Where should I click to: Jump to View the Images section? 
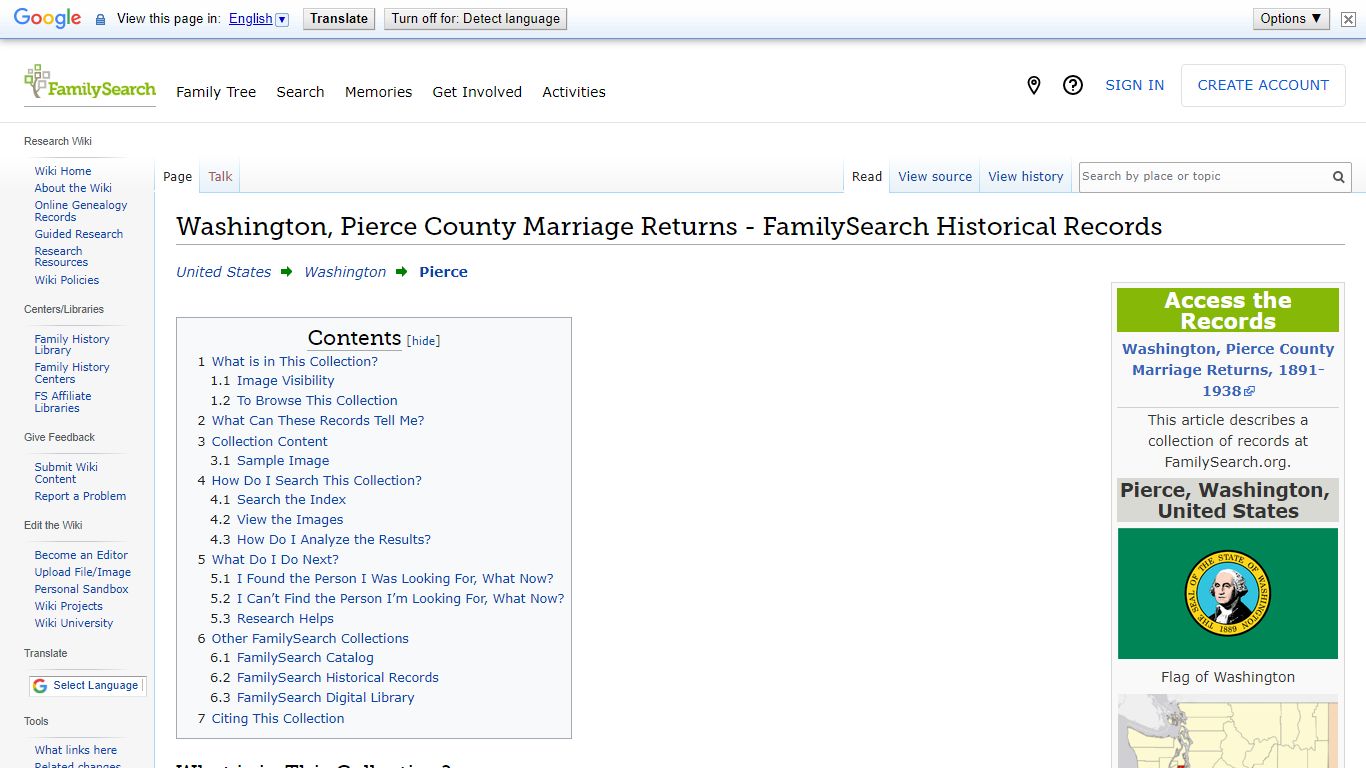tap(290, 520)
